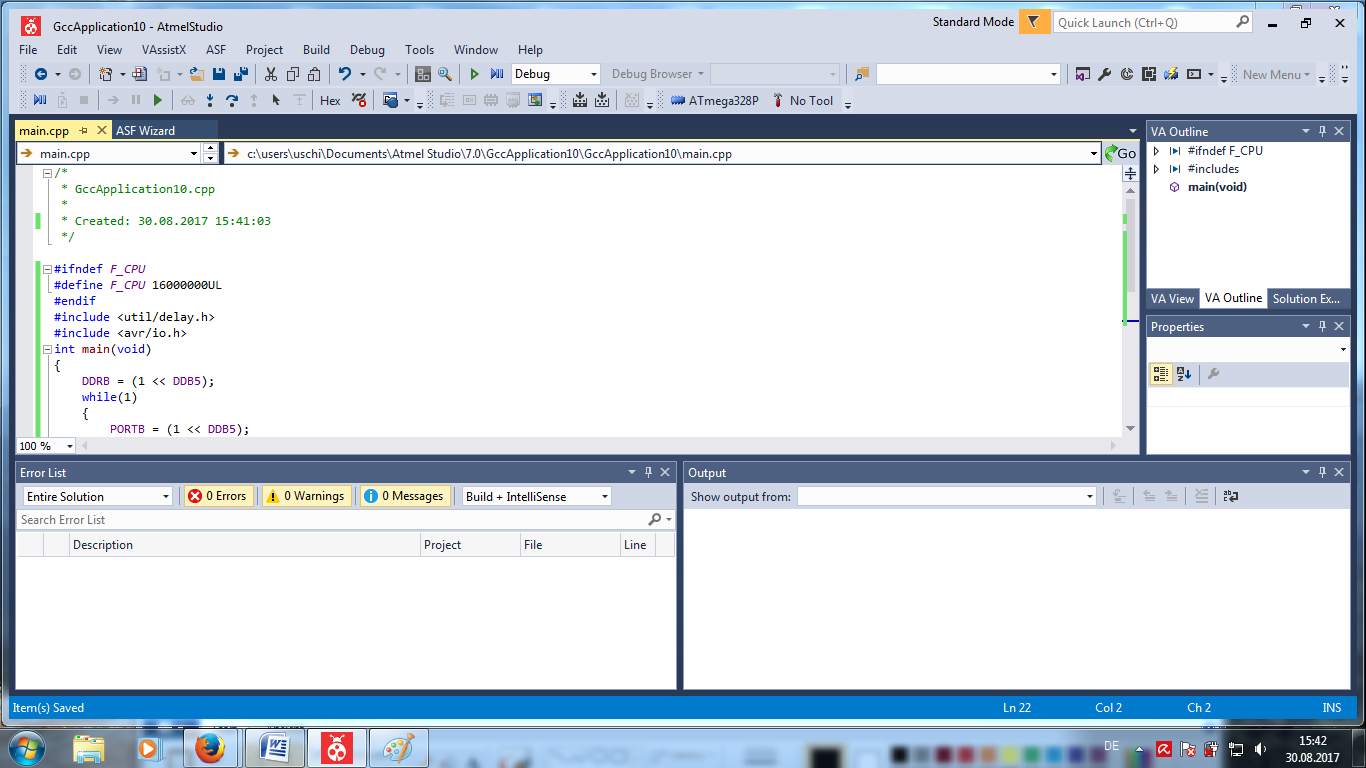The height and width of the screenshot is (768, 1366).
Task: Open the 100 % zoom dropdown
Action: click(70, 446)
